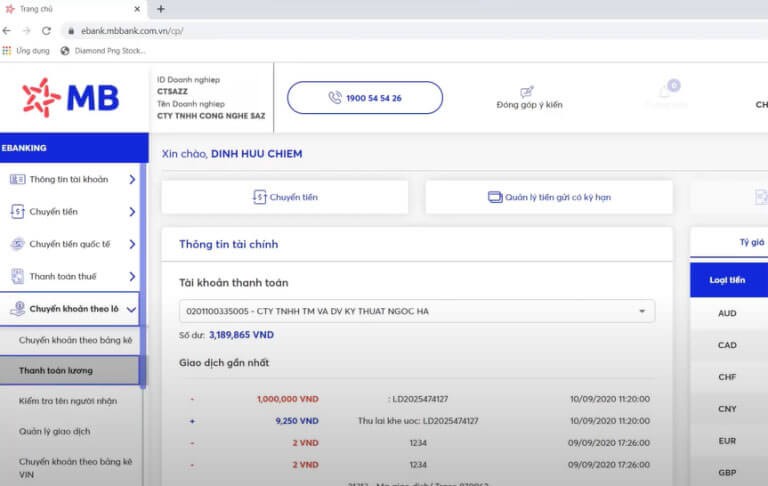The width and height of the screenshot is (768, 486).
Task: Collapse the Chuyển khoản theo lô section
Action: [132, 310]
